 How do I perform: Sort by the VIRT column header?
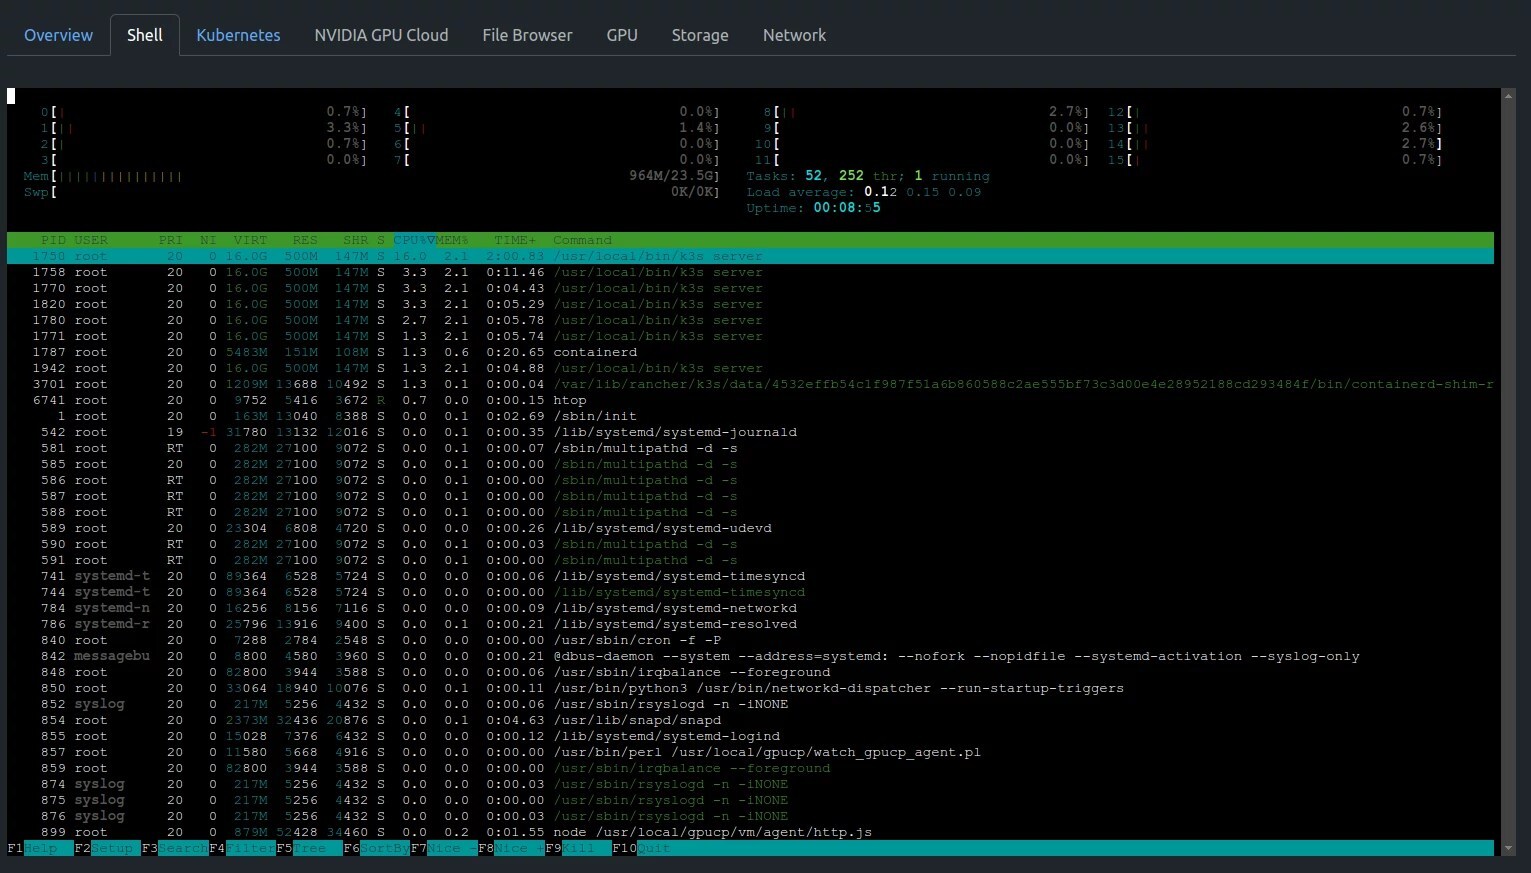pos(250,240)
